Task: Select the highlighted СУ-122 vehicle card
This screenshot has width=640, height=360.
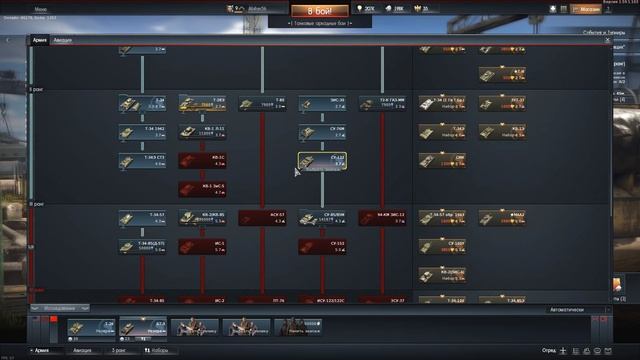Action: (x=322, y=161)
